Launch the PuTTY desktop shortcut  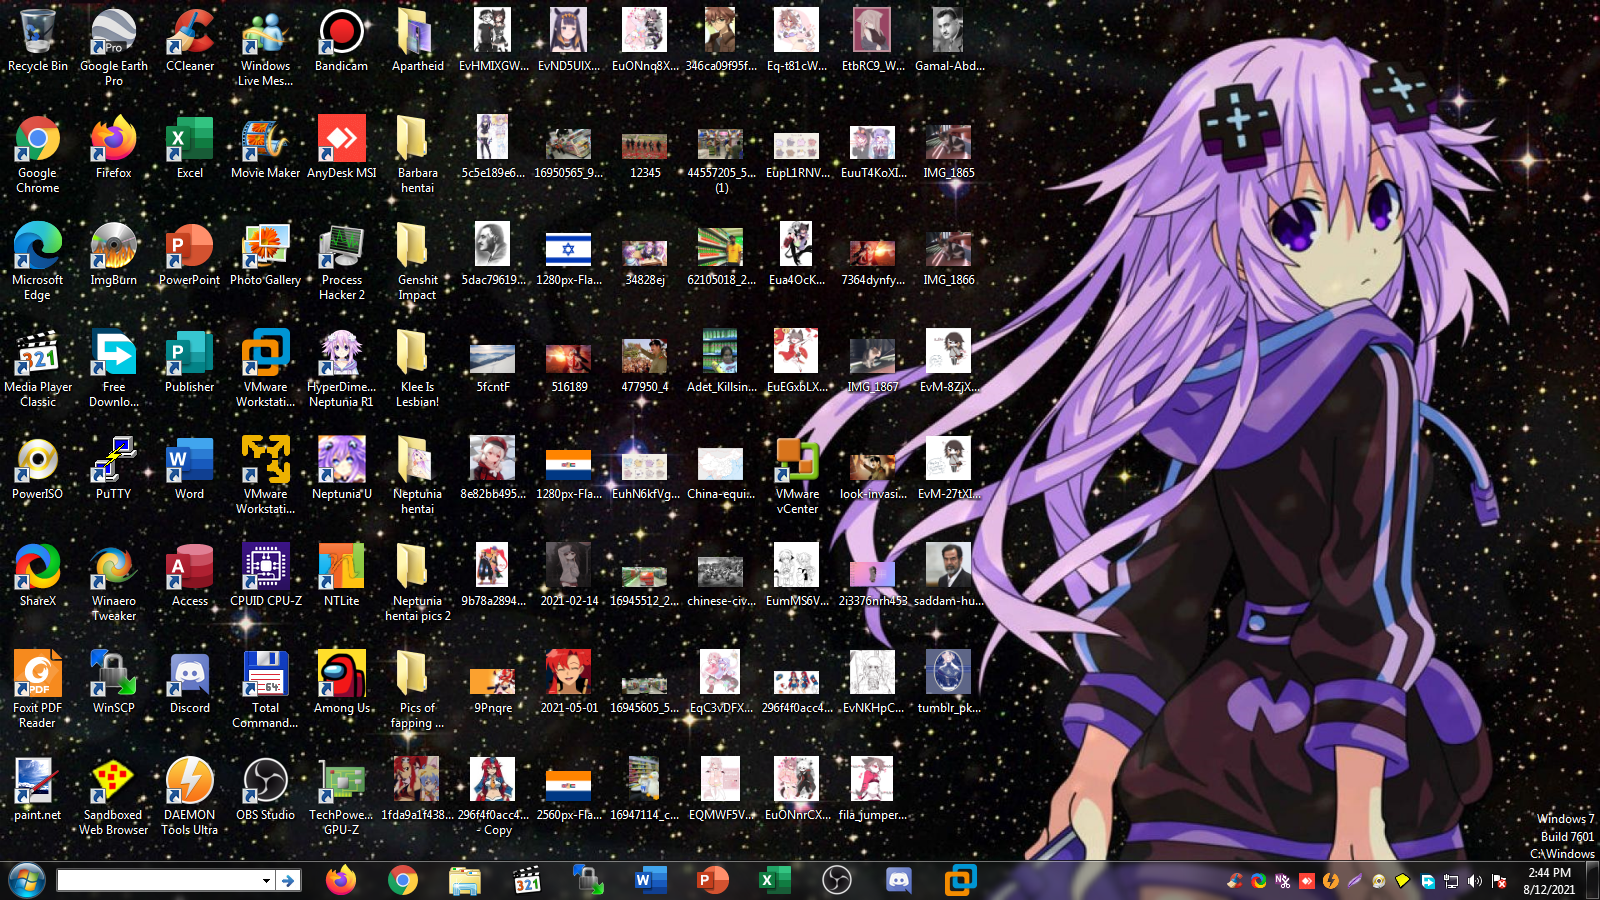click(114, 461)
